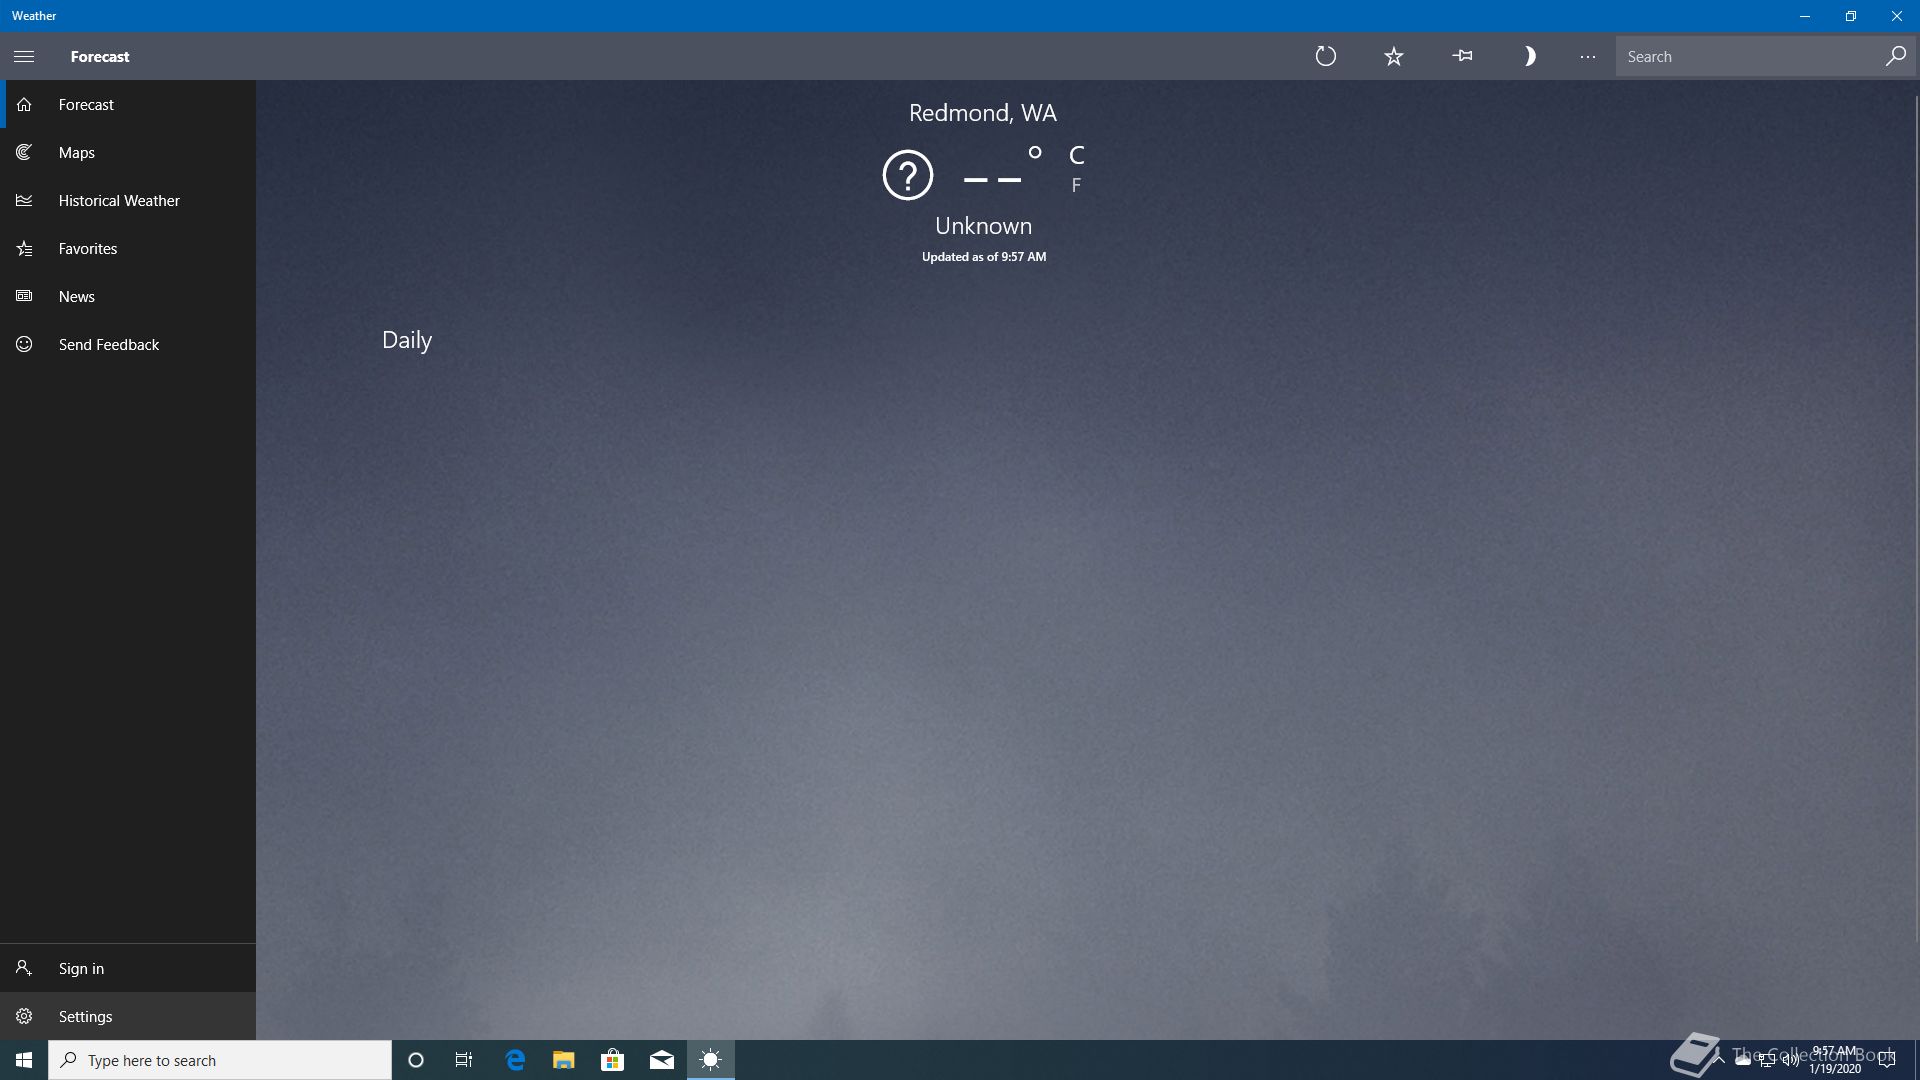Open Task View on the taskbar
This screenshot has width=1920, height=1080.
click(x=464, y=1060)
